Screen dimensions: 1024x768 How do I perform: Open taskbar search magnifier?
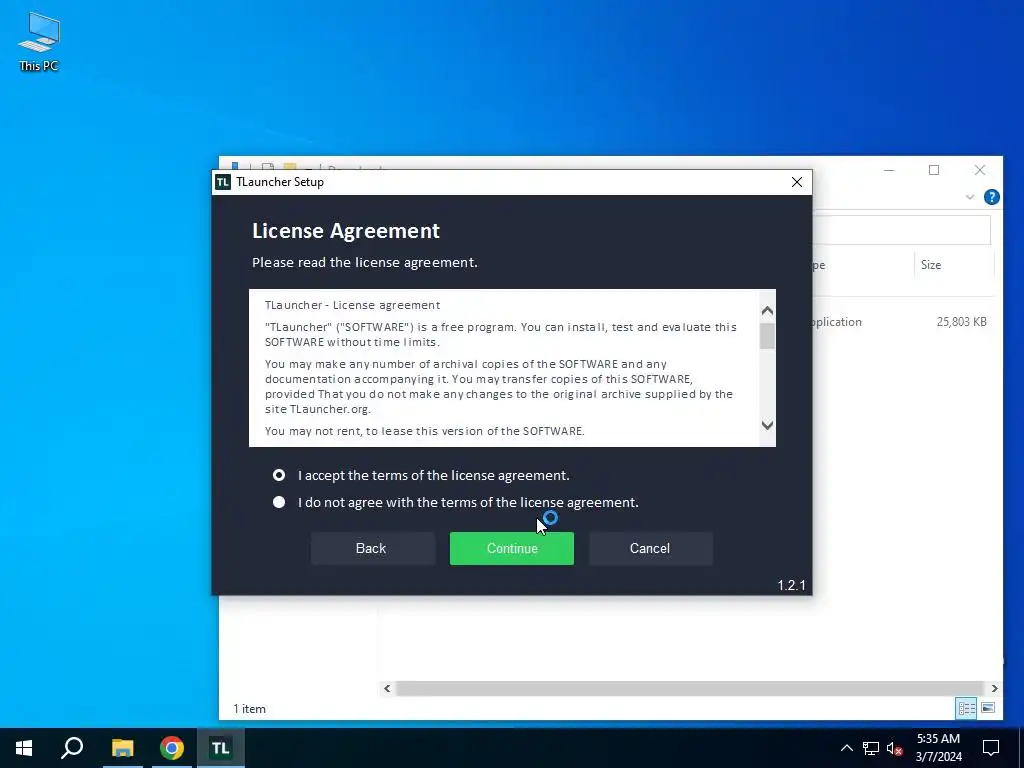(x=72, y=748)
